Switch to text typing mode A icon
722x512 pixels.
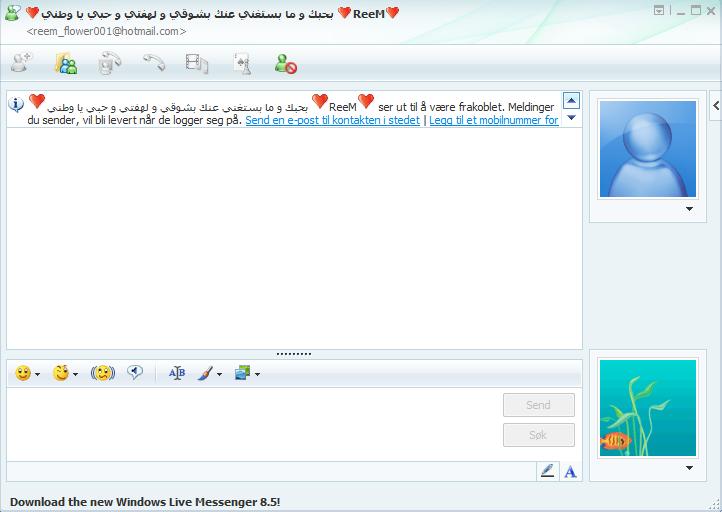(571, 471)
